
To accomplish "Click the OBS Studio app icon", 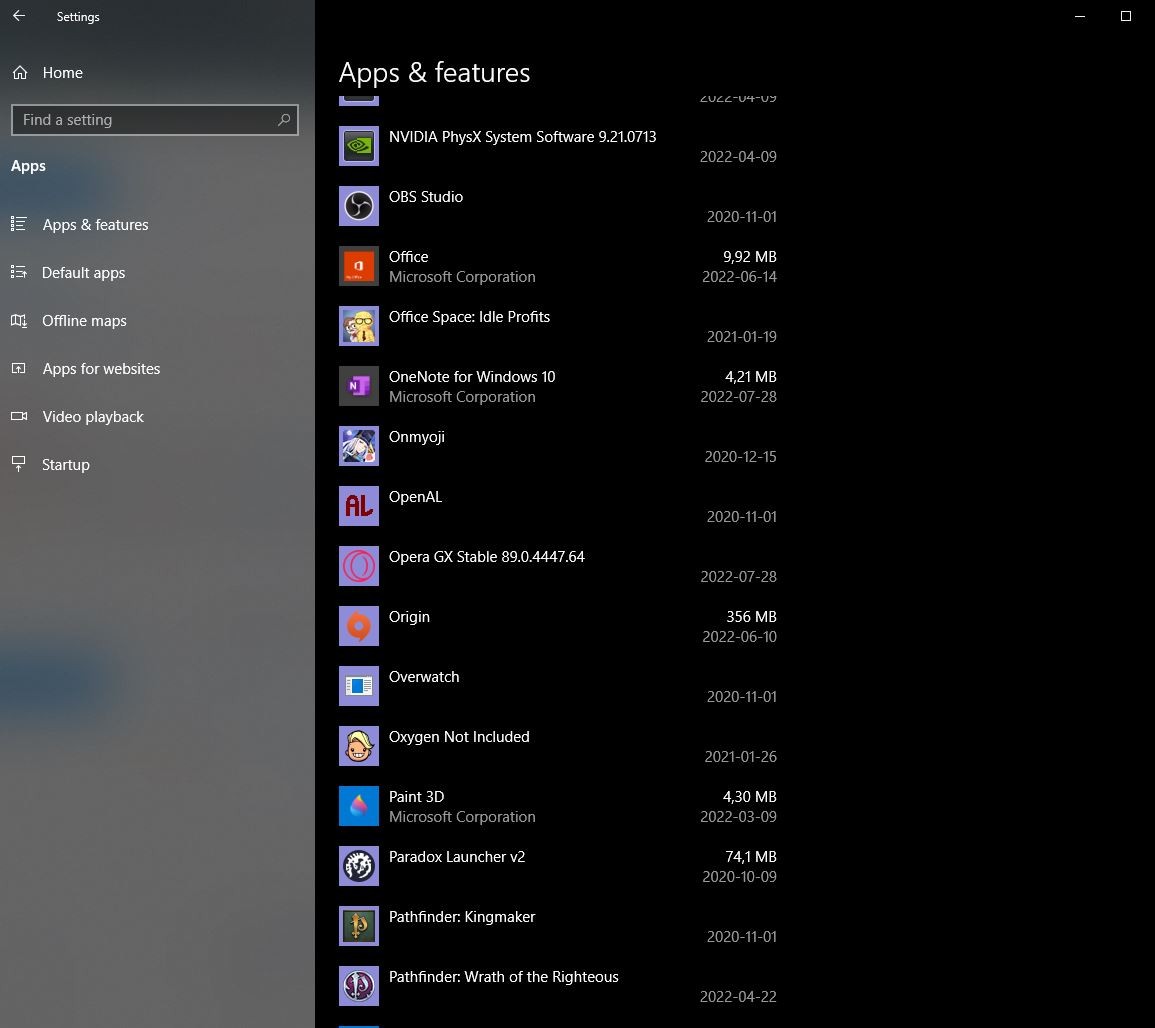I will (x=359, y=206).
